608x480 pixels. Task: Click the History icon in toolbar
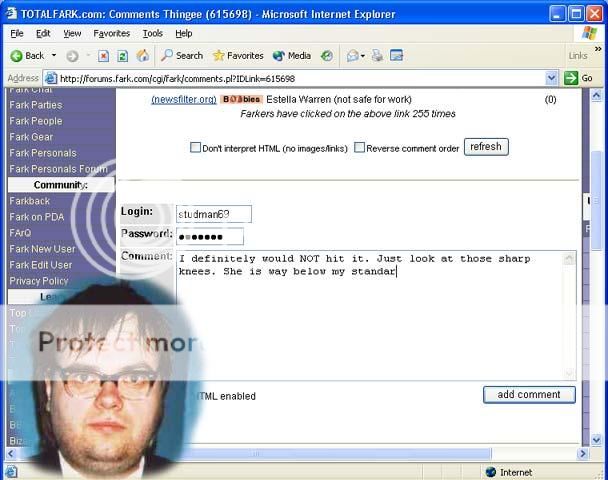[327, 56]
